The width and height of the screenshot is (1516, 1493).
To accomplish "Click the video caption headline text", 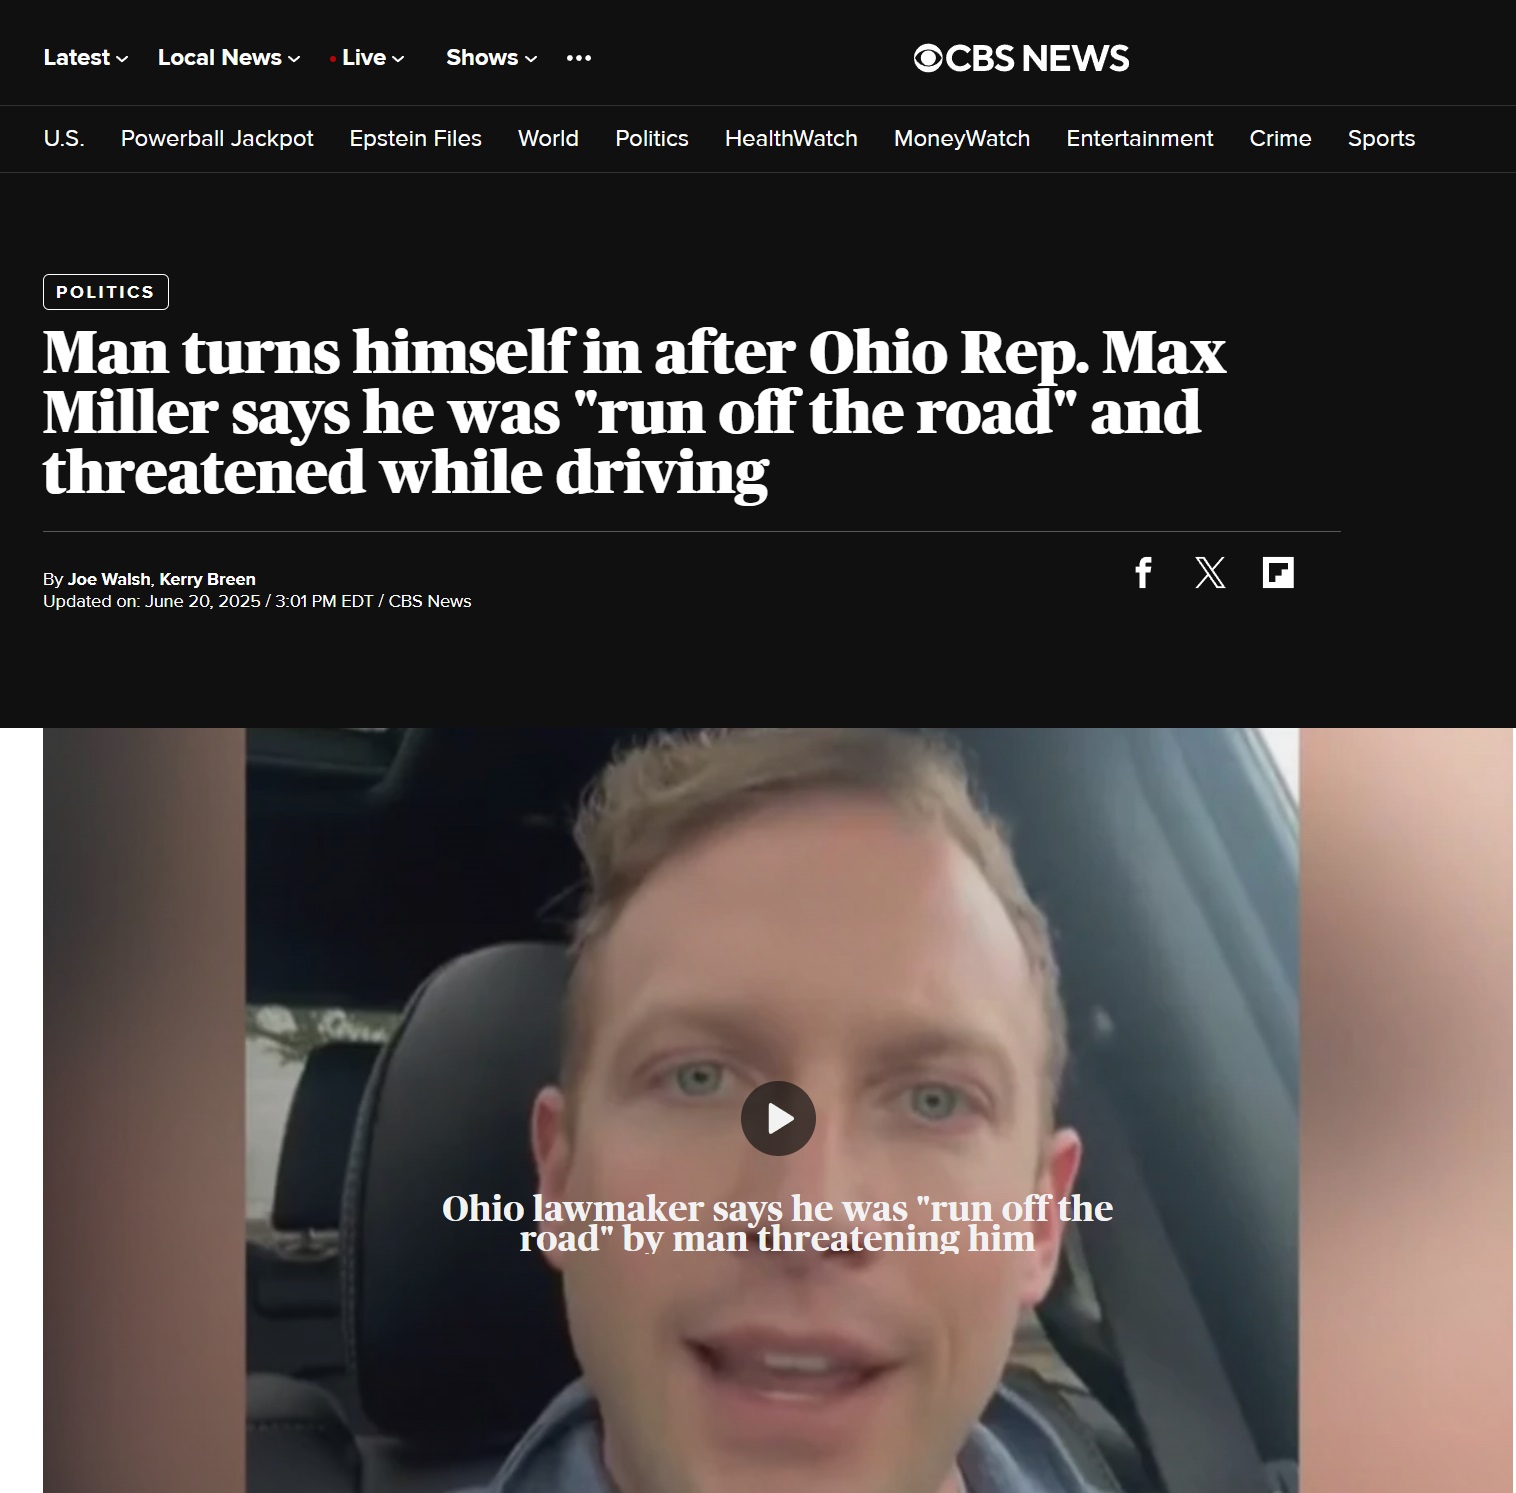I will tap(778, 1223).
